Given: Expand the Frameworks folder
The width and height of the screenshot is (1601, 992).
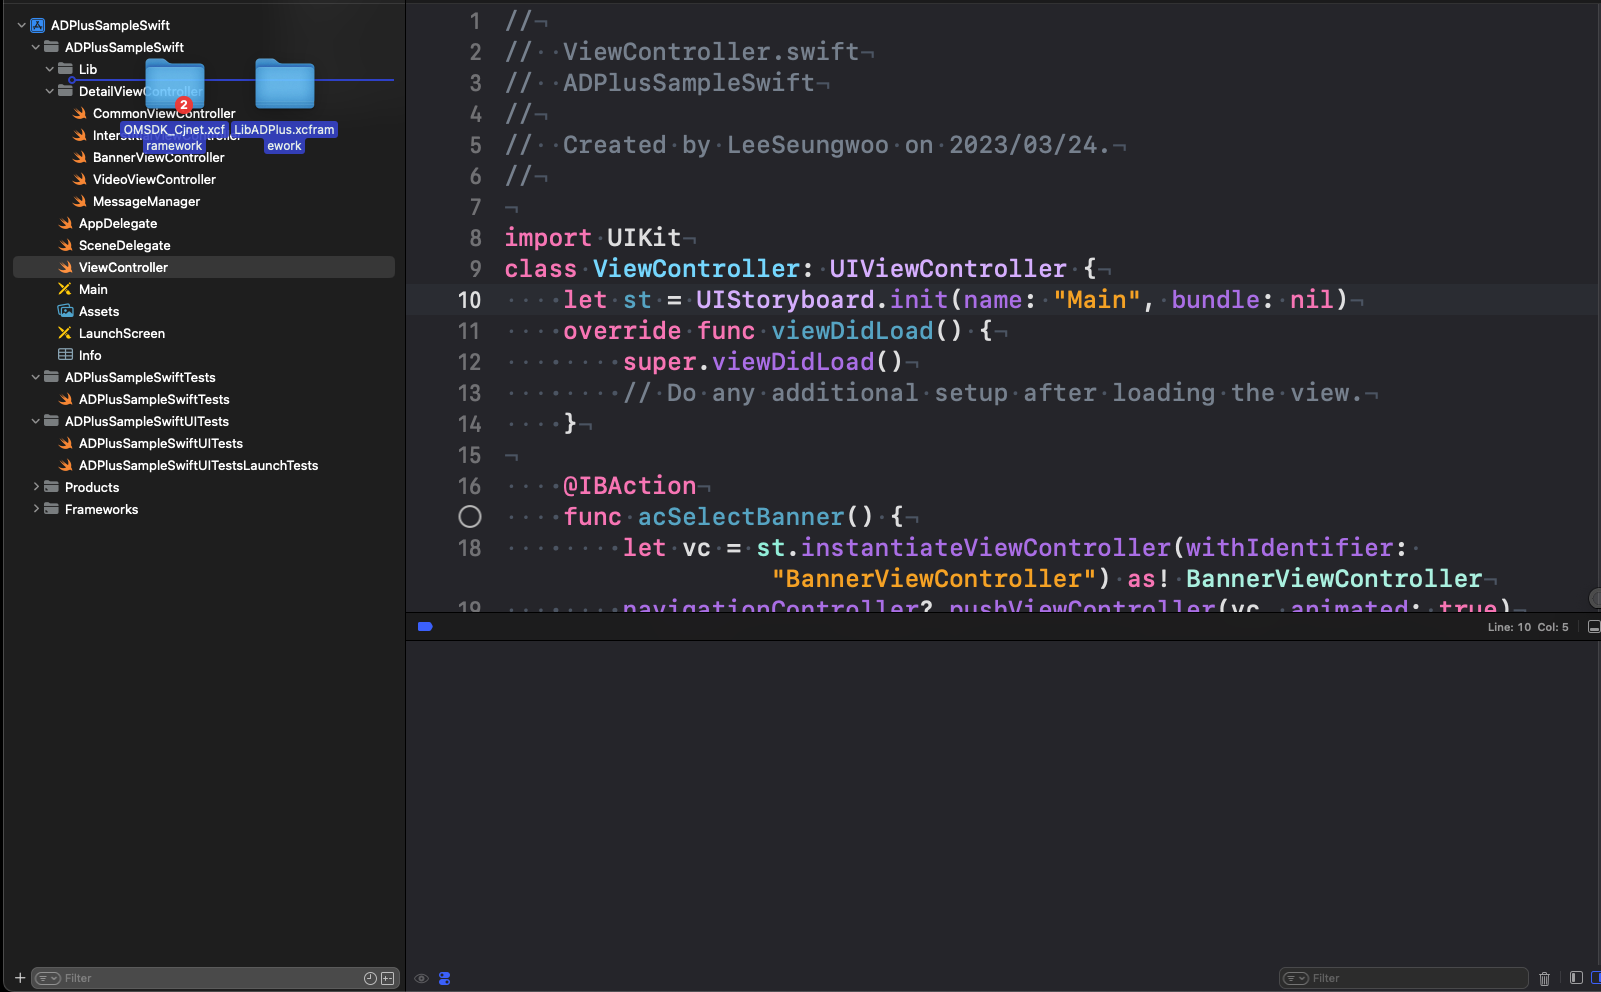Looking at the screenshot, I should coord(37,509).
